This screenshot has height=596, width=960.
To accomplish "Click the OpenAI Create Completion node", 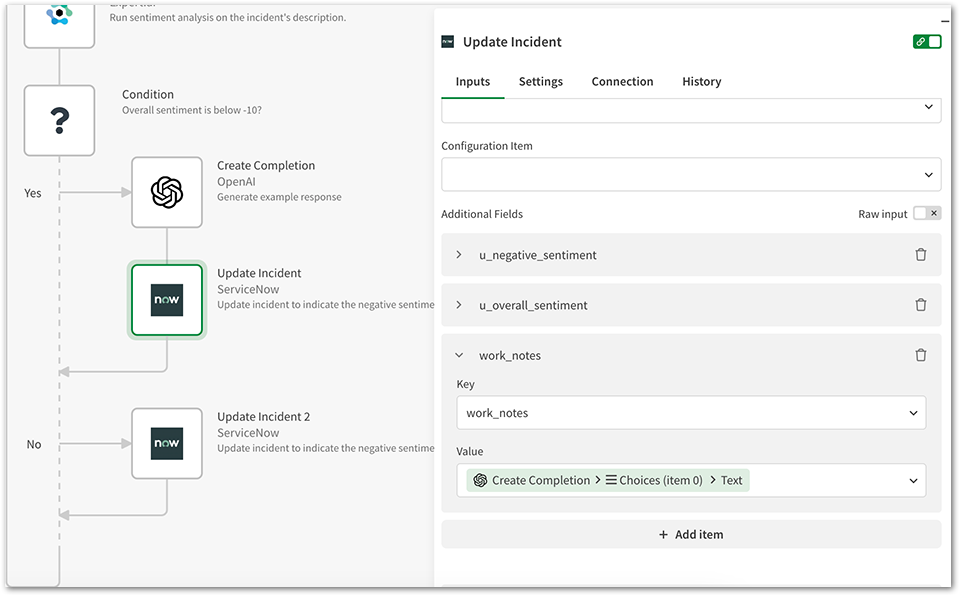I will click(x=167, y=191).
